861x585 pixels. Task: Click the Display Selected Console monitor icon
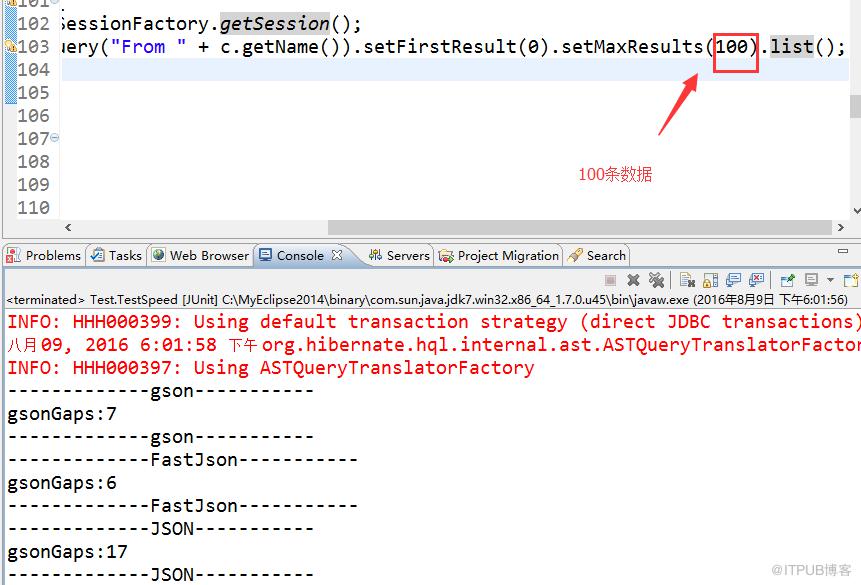click(811, 280)
